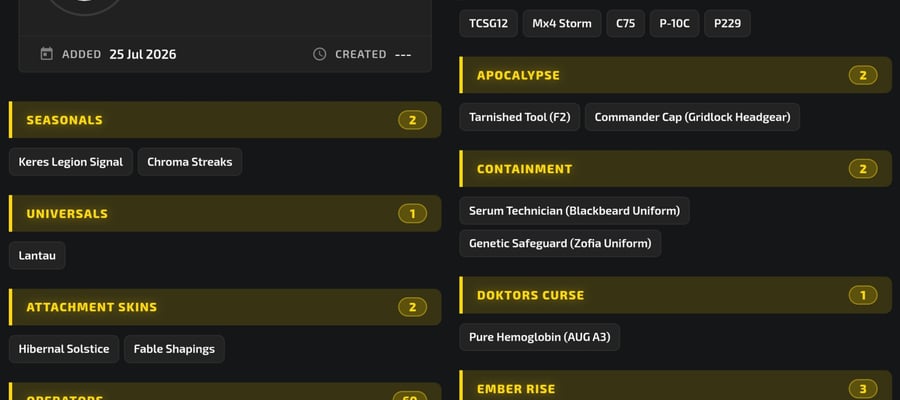Image resolution: width=900 pixels, height=400 pixels.
Task: Select the Mx4 Storm chip
Action: (562, 24)
